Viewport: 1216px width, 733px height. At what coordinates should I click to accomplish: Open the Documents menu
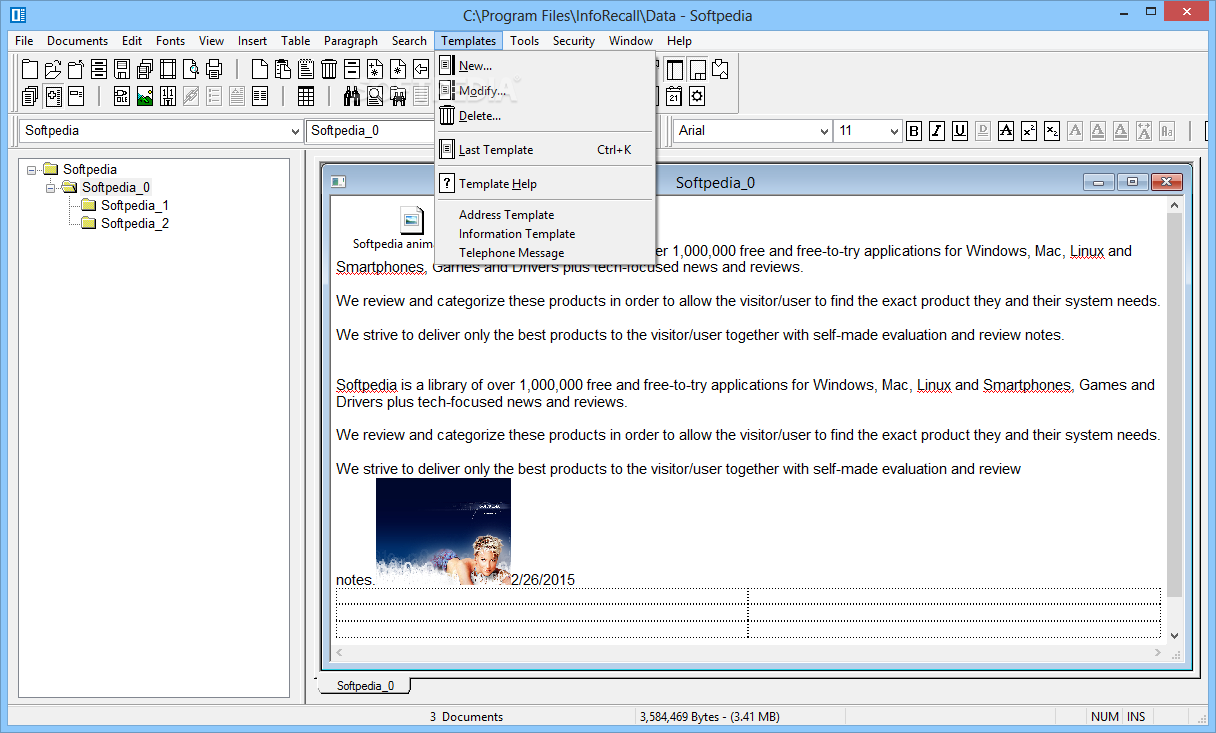click(x=77, y=41)
